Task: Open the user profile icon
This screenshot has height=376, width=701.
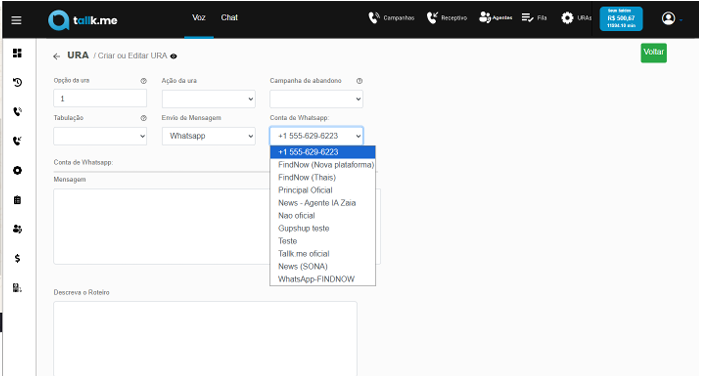Action: point(668,18)
